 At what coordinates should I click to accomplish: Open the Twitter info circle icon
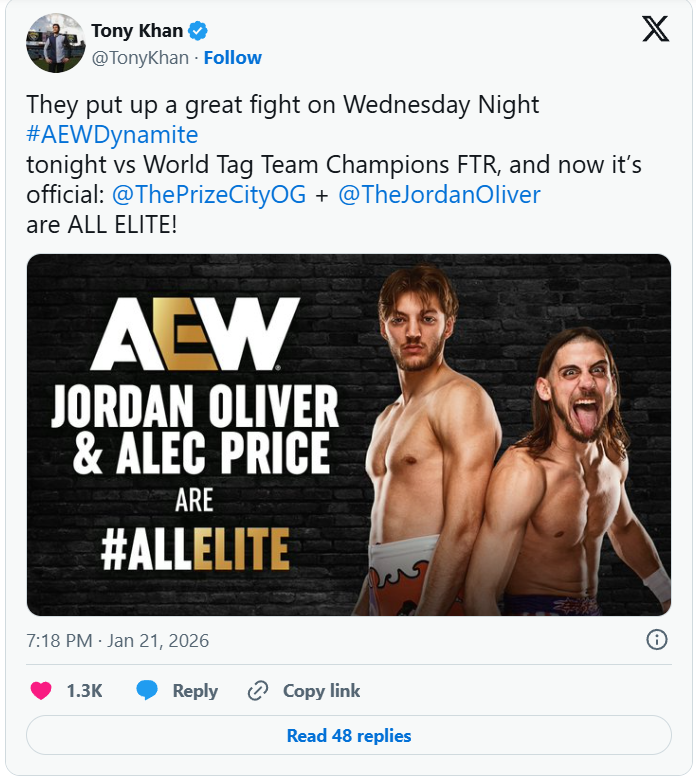pyautogui.click(x=657, y=640)
